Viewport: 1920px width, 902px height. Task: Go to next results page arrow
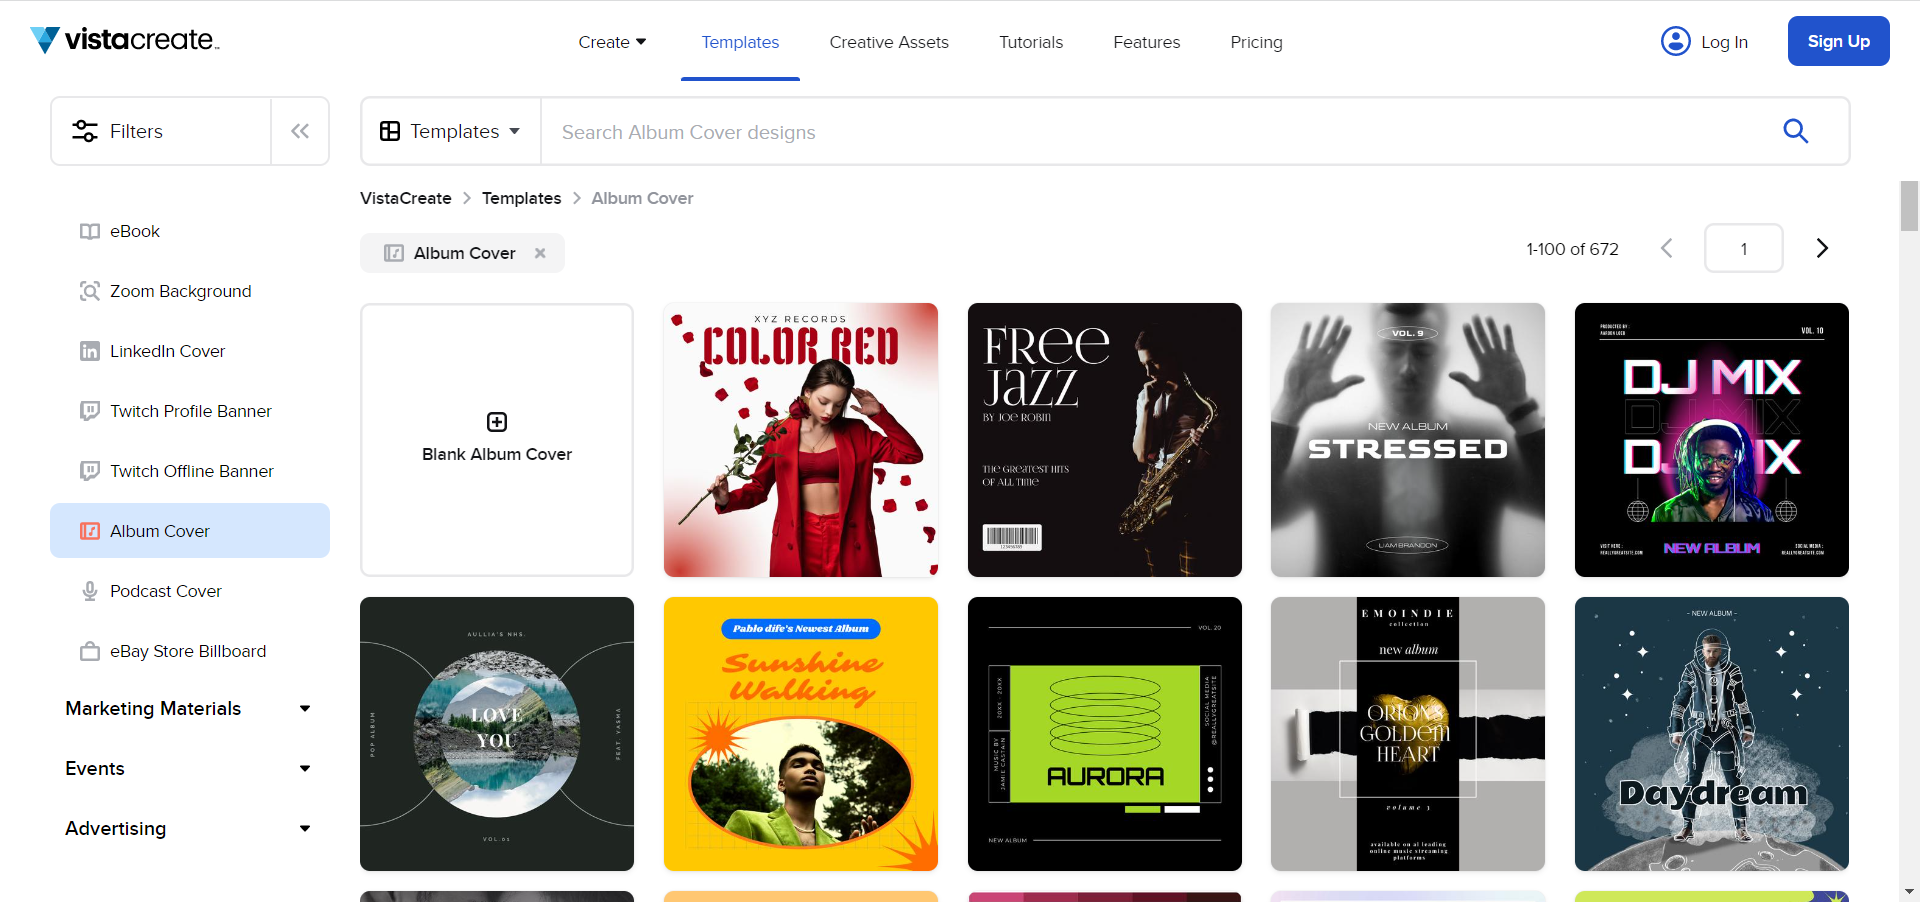(1822, 248)
